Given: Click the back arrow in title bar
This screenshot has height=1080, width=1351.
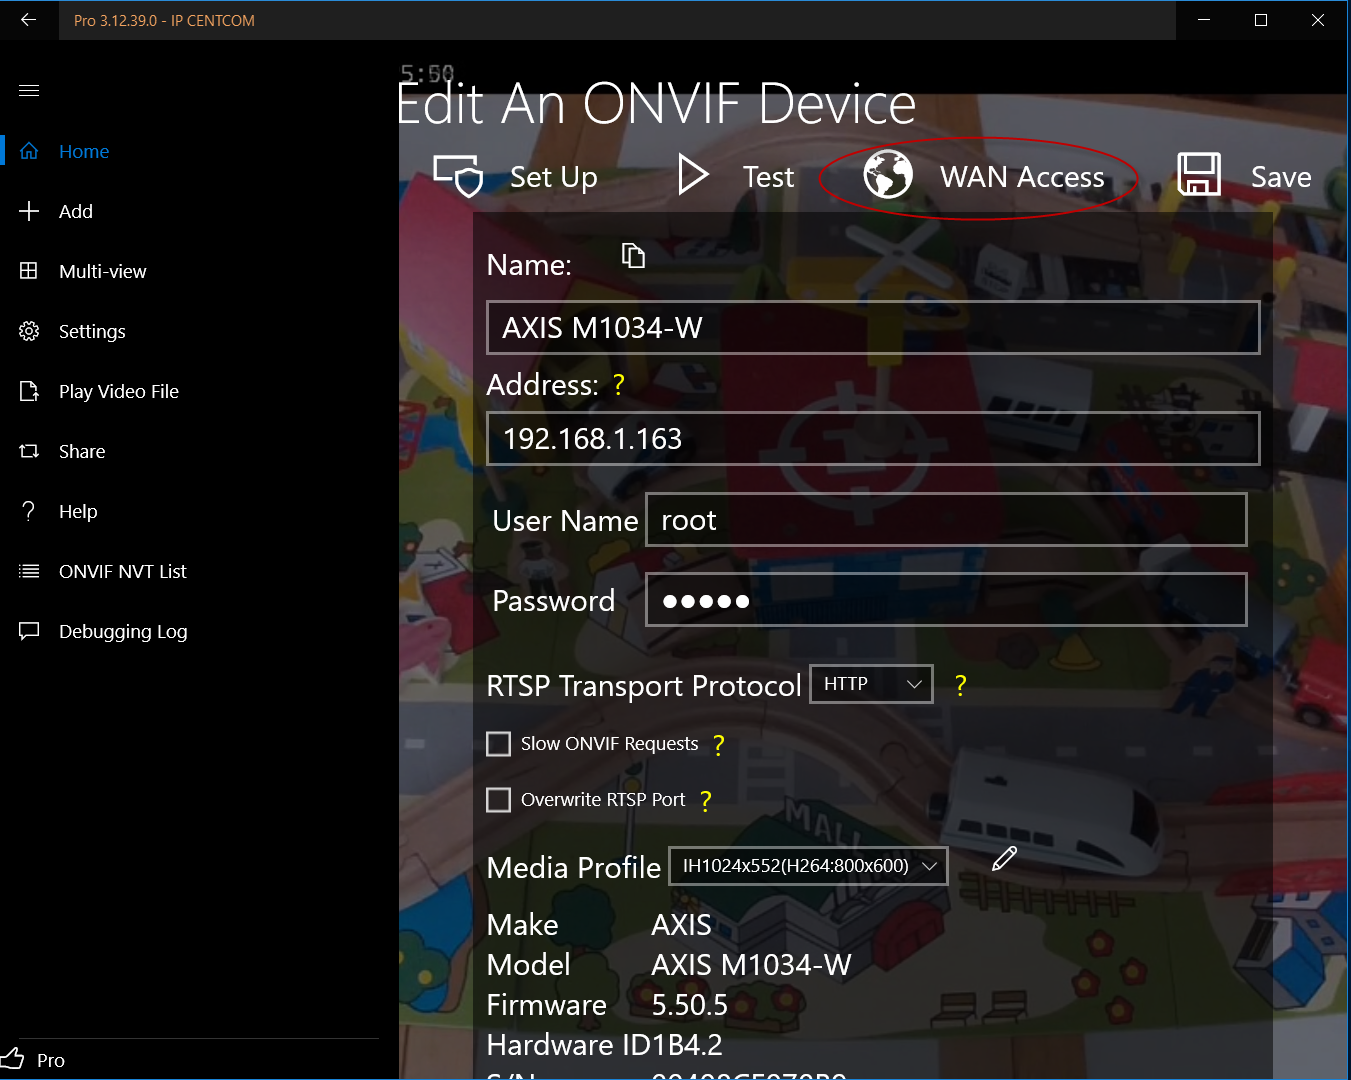Looking at the screenshot, I should coord(28,20).
